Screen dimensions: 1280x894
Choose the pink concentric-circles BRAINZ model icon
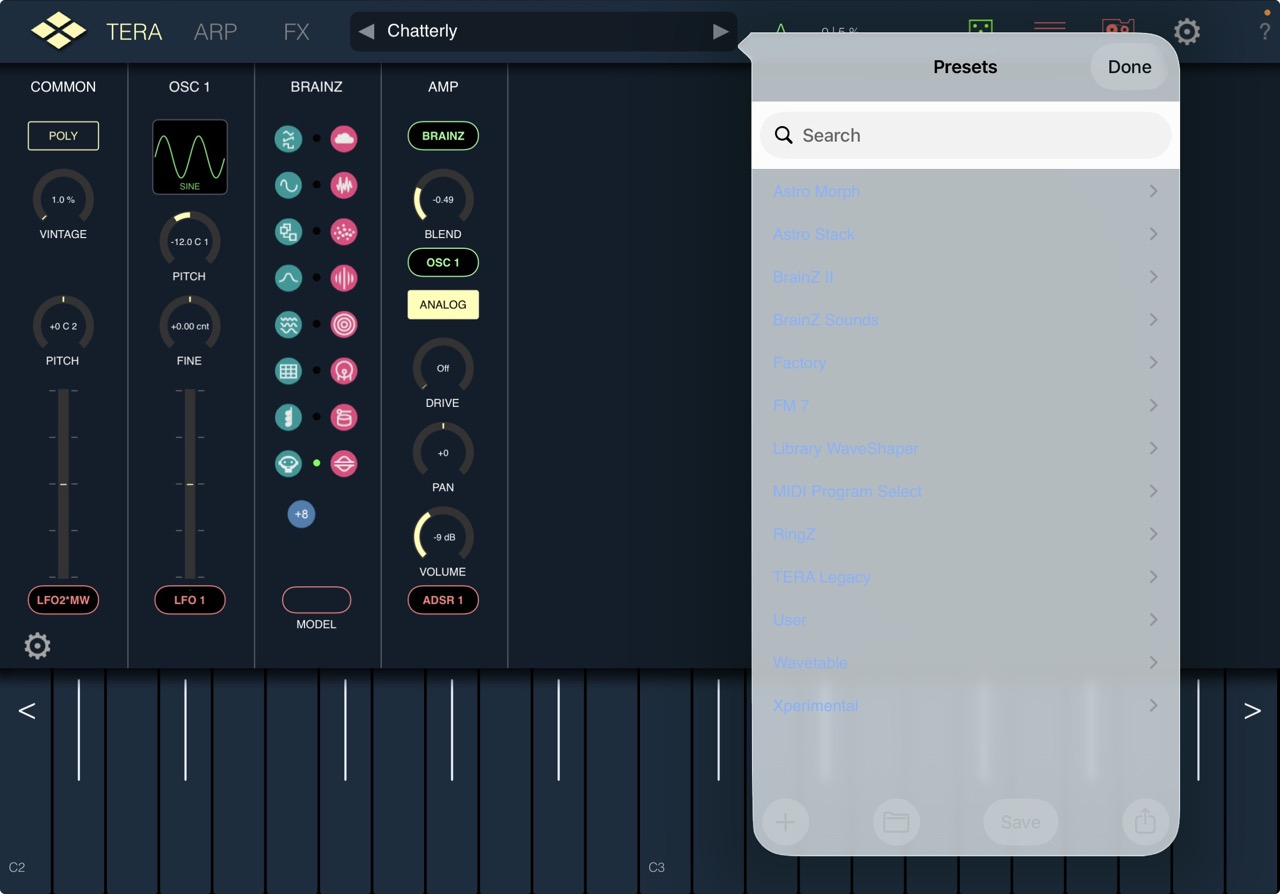point(344,324)
